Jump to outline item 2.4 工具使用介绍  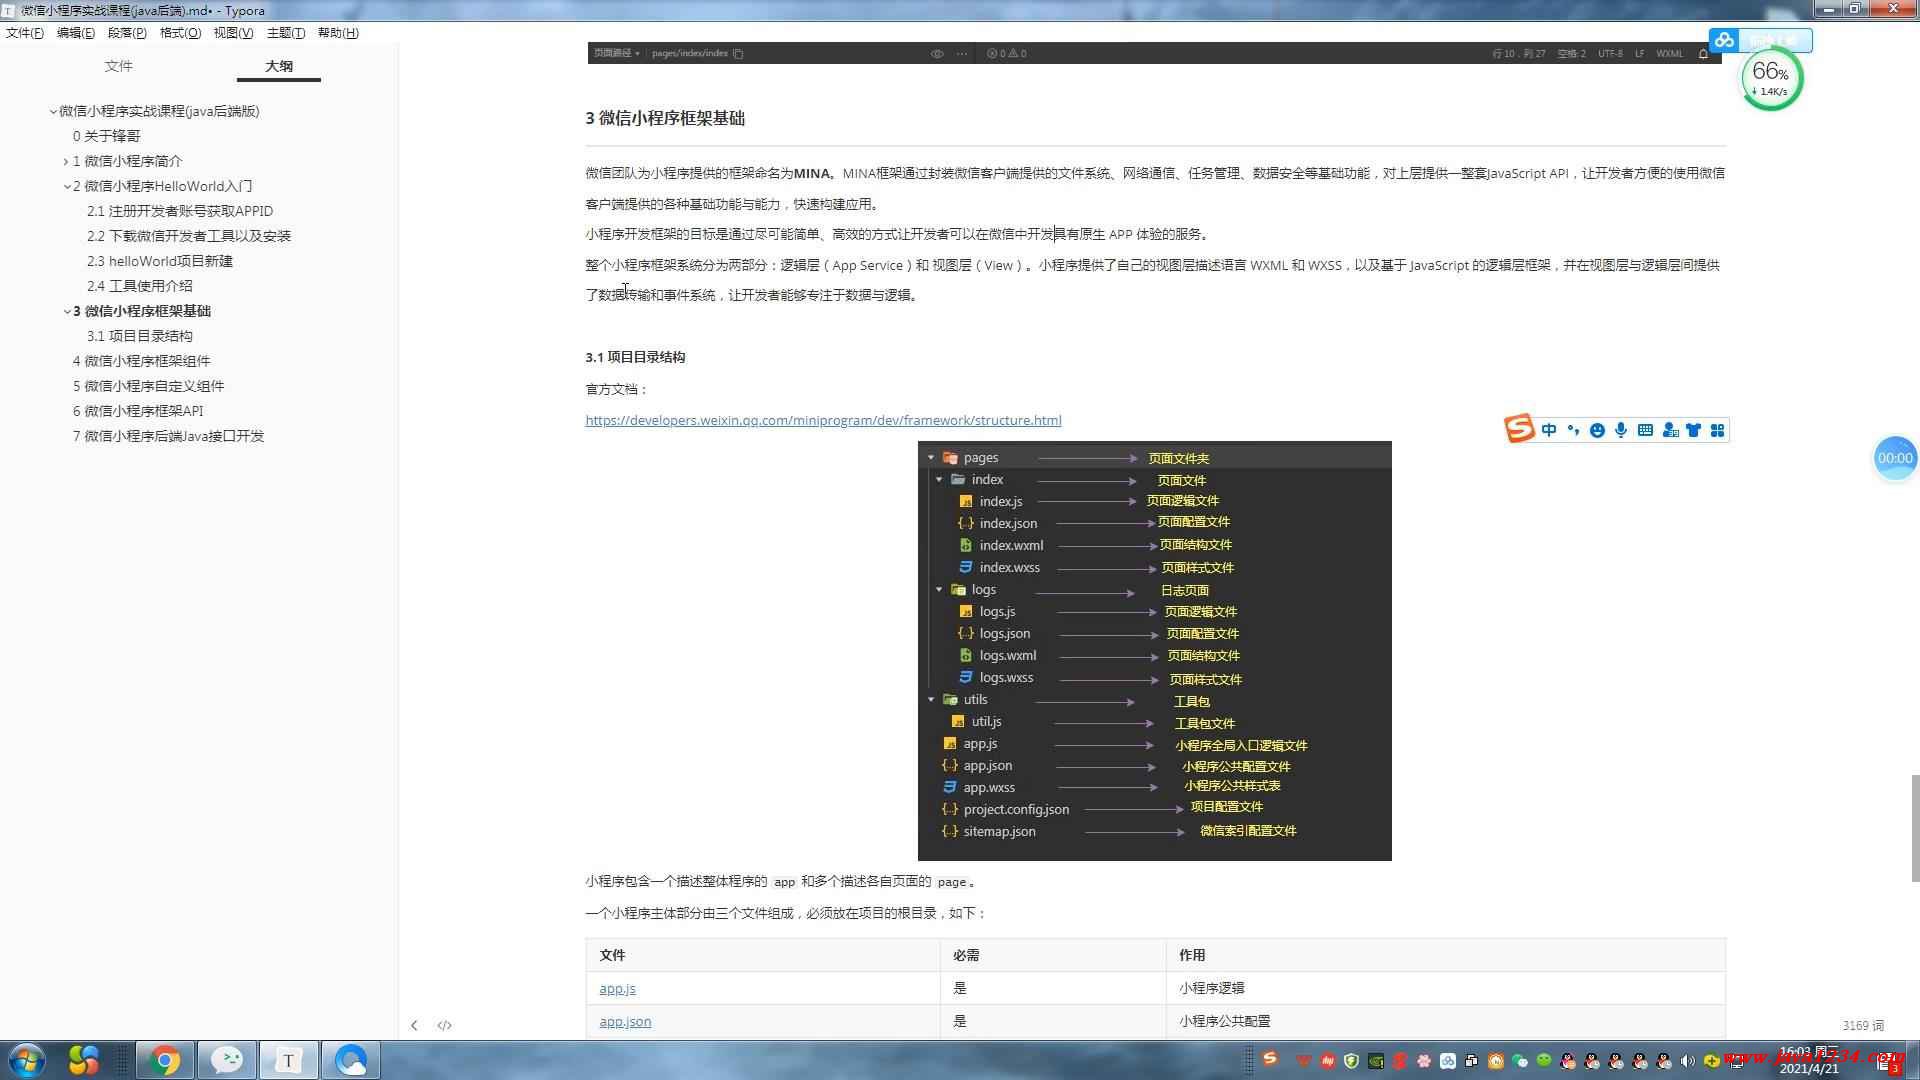(140, 286)
